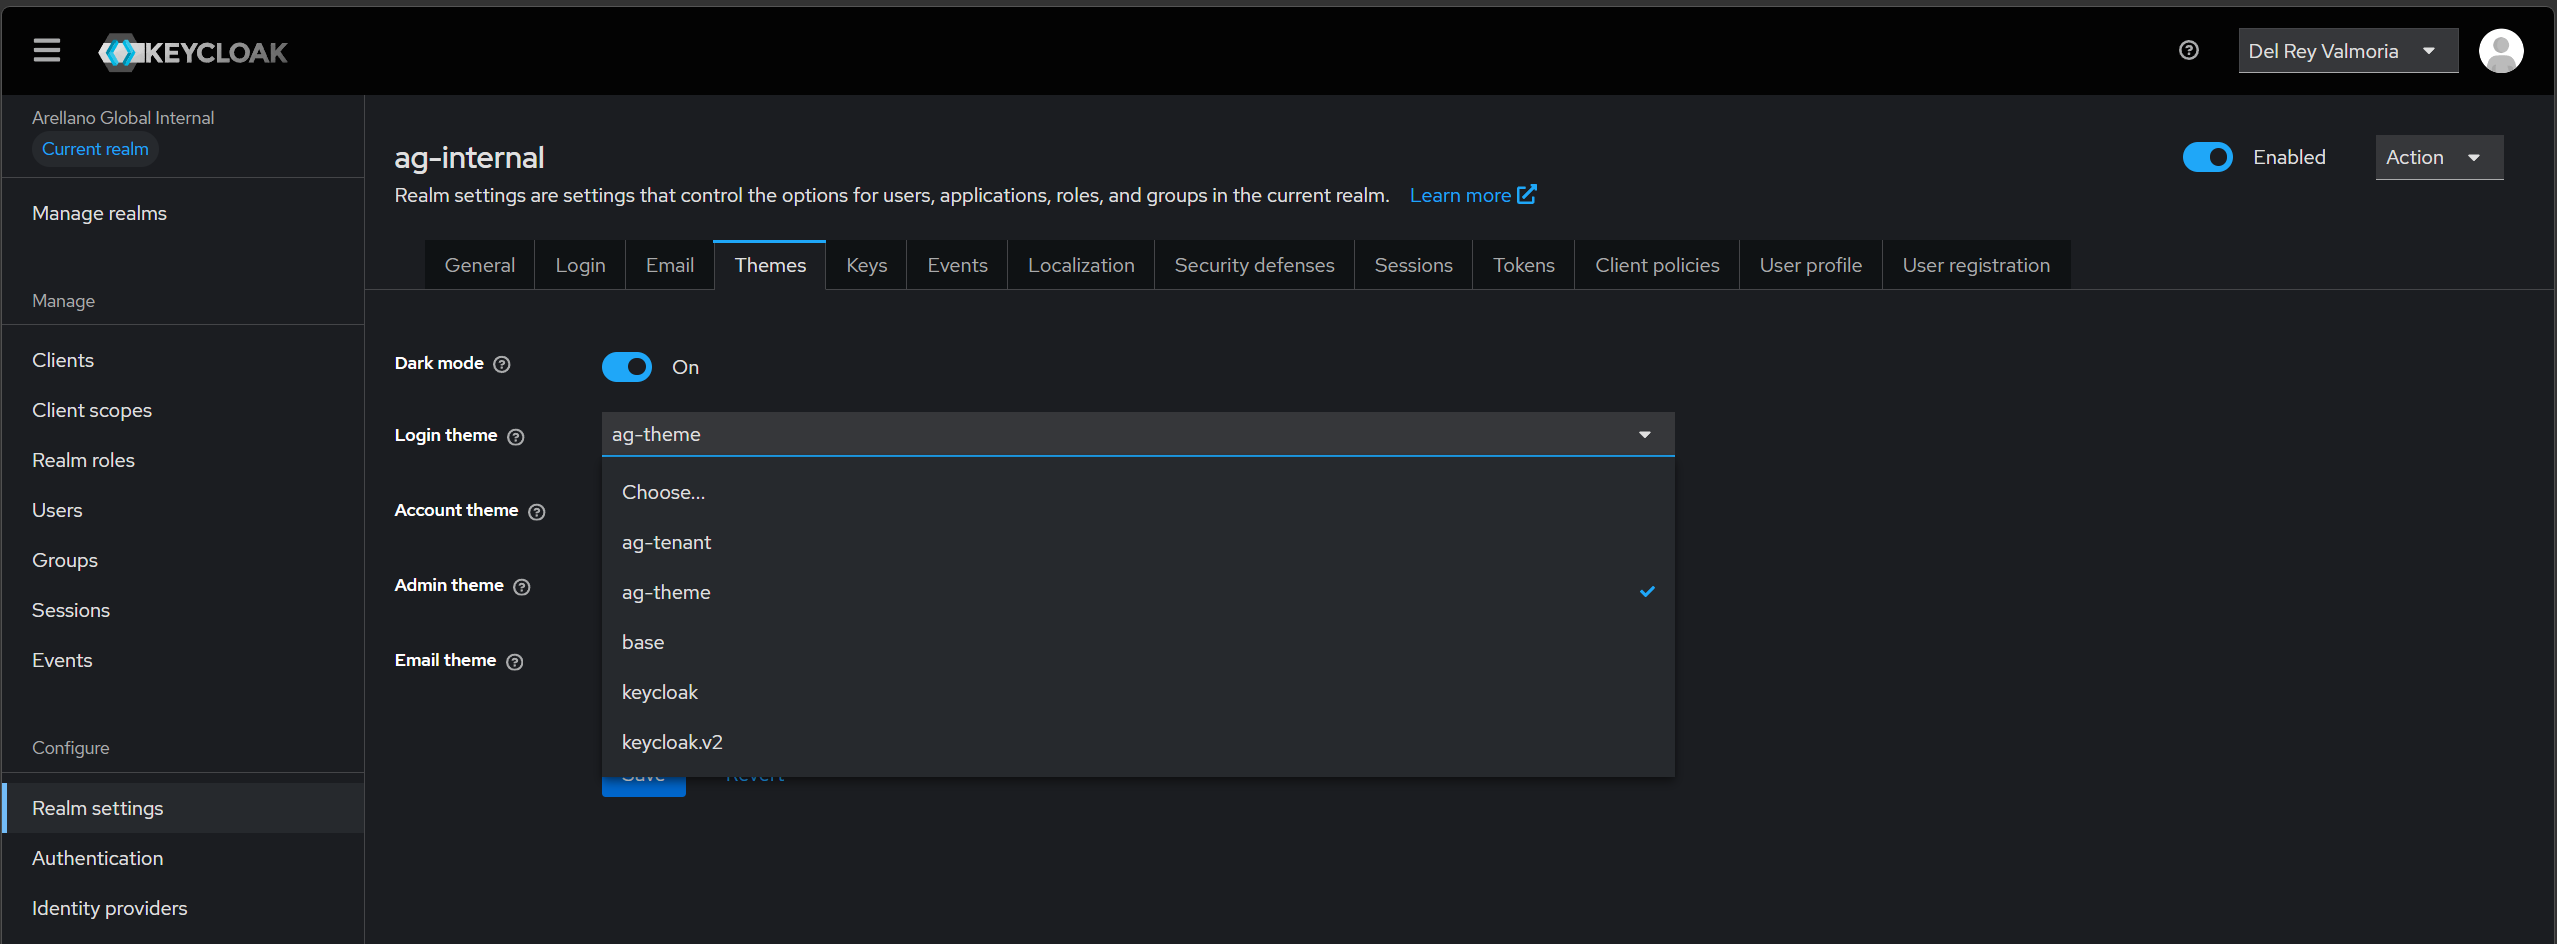Screen dimensions: 2557x944
Task: Show help for Account theme
Action: 537,511
